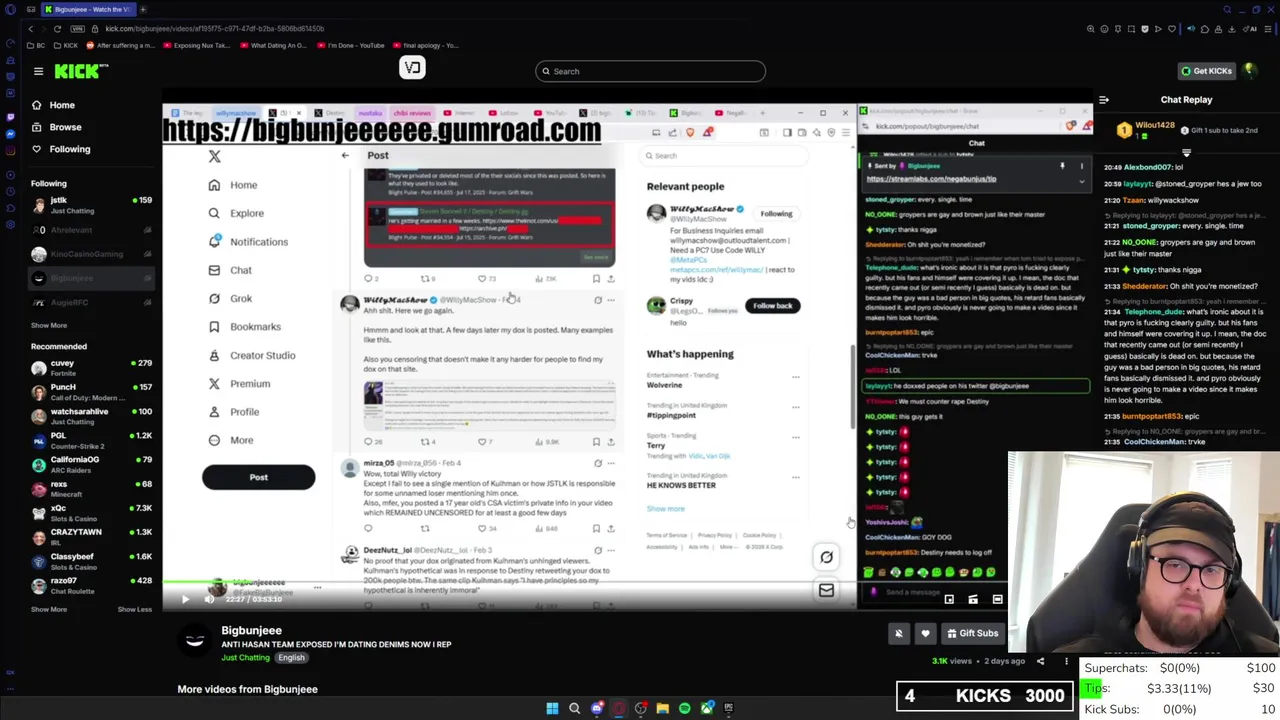Open rexs Minecraft channel
This screenshot has height=720, width=1280.
coord(91,489)
